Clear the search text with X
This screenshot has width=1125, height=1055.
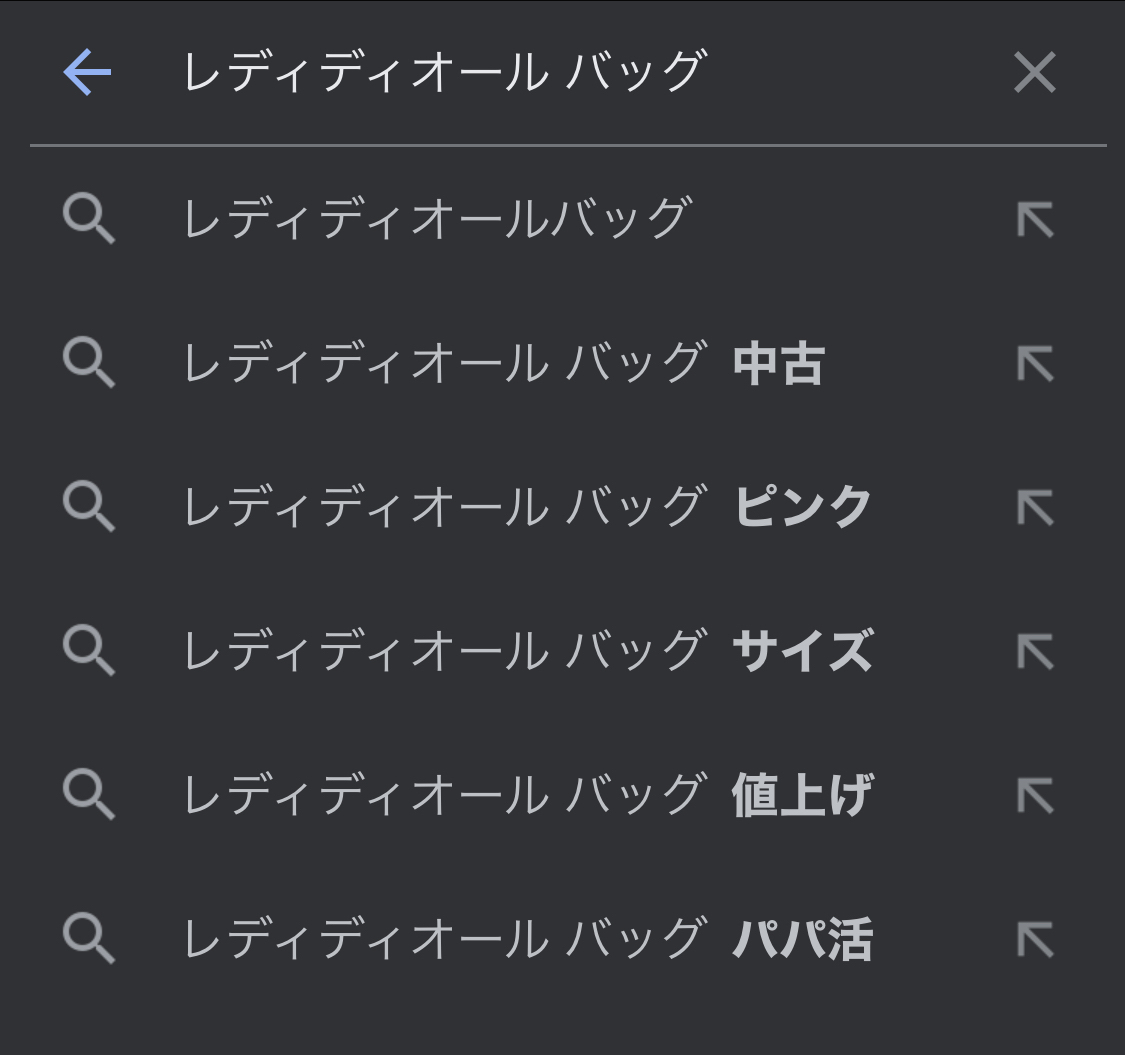(1035, 72)
